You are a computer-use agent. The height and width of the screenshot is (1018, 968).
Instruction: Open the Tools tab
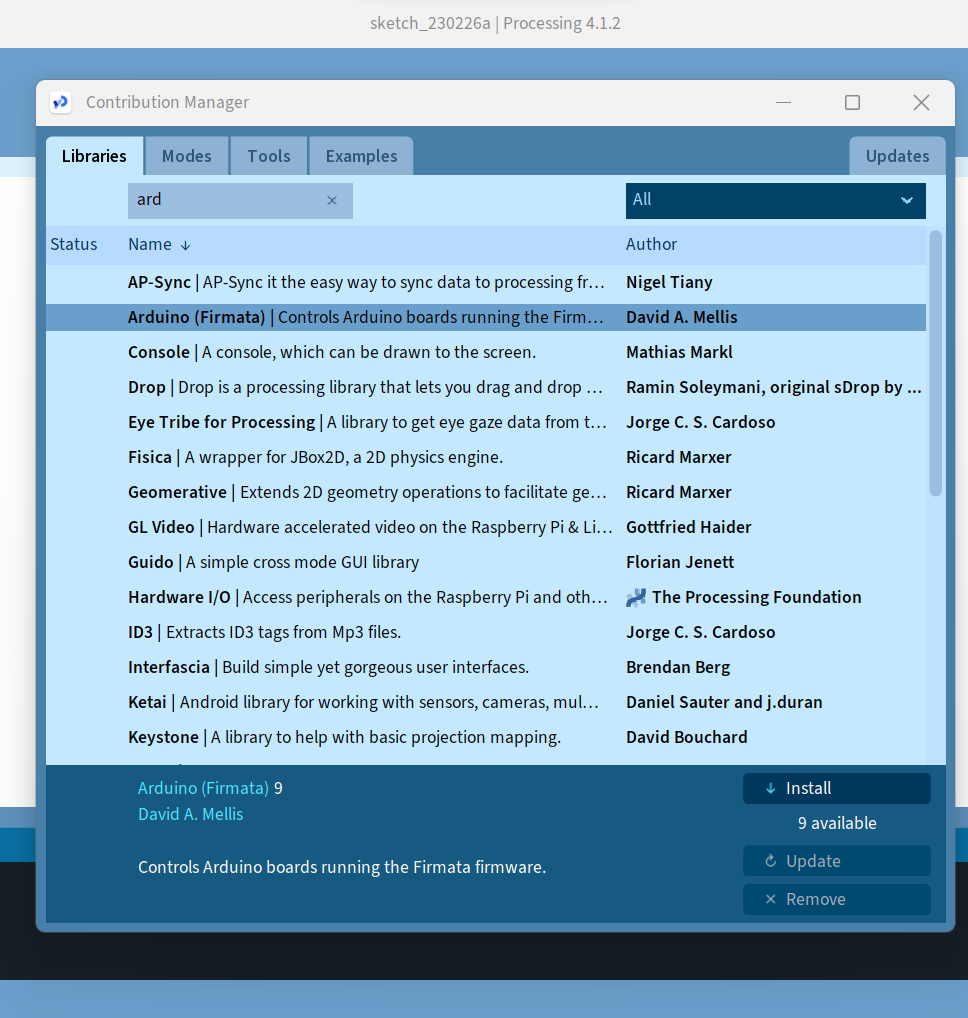click(269, 156)
